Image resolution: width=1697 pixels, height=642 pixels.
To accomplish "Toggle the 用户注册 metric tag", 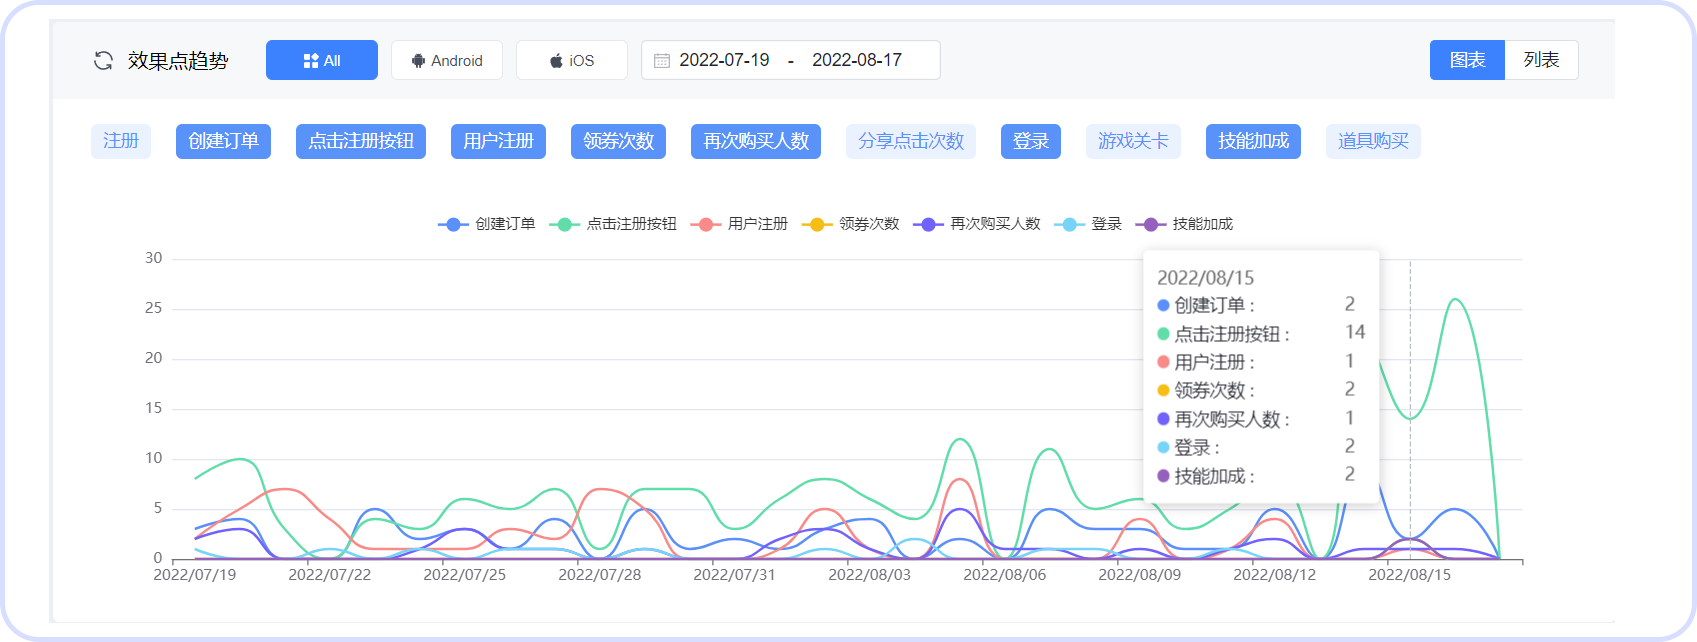I will [498, 141].
